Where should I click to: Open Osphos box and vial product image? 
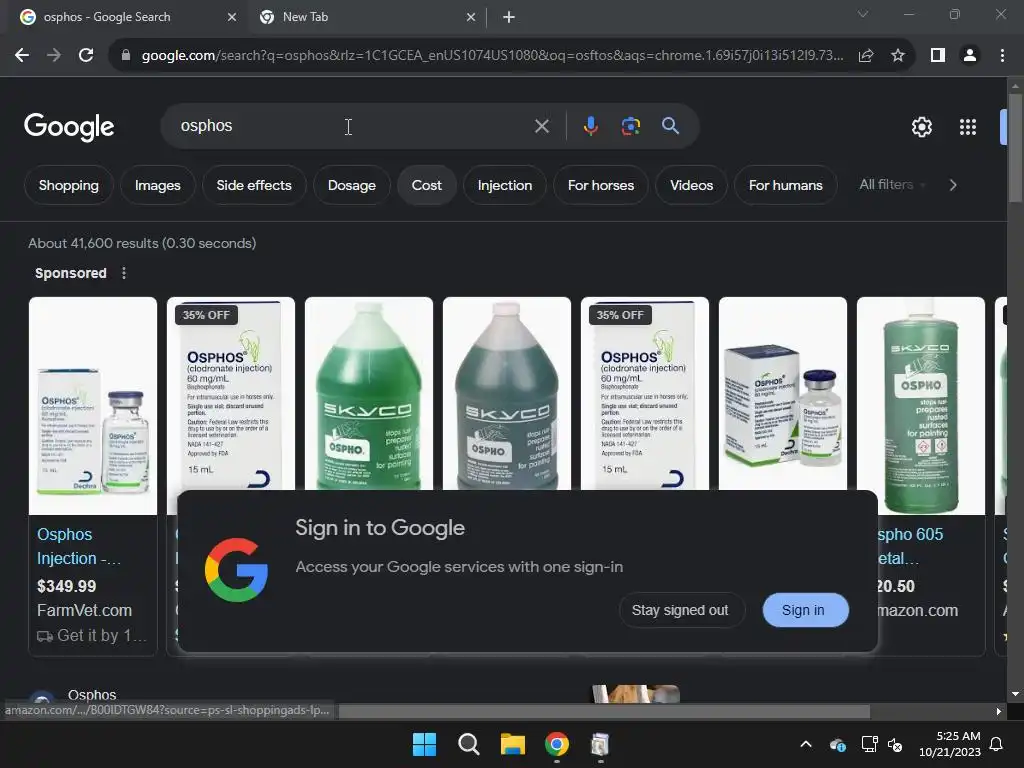coord(783,394)
